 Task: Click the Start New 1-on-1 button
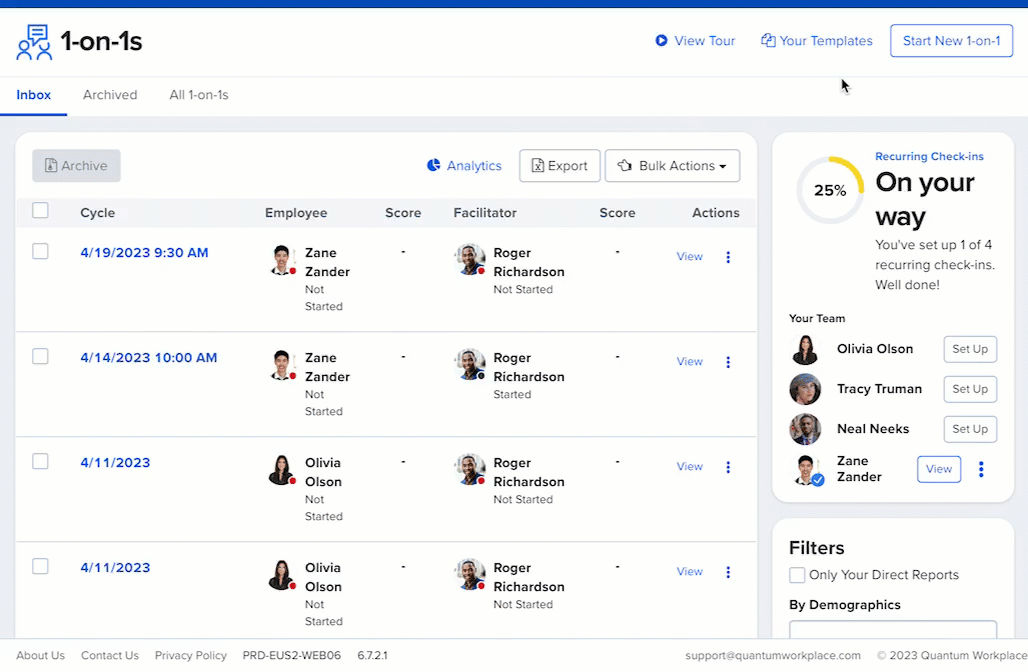(951, 41)
